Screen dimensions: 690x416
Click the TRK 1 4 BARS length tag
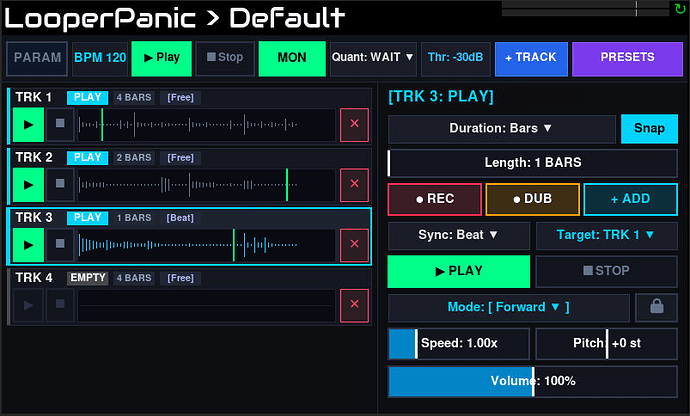(134, 98)
